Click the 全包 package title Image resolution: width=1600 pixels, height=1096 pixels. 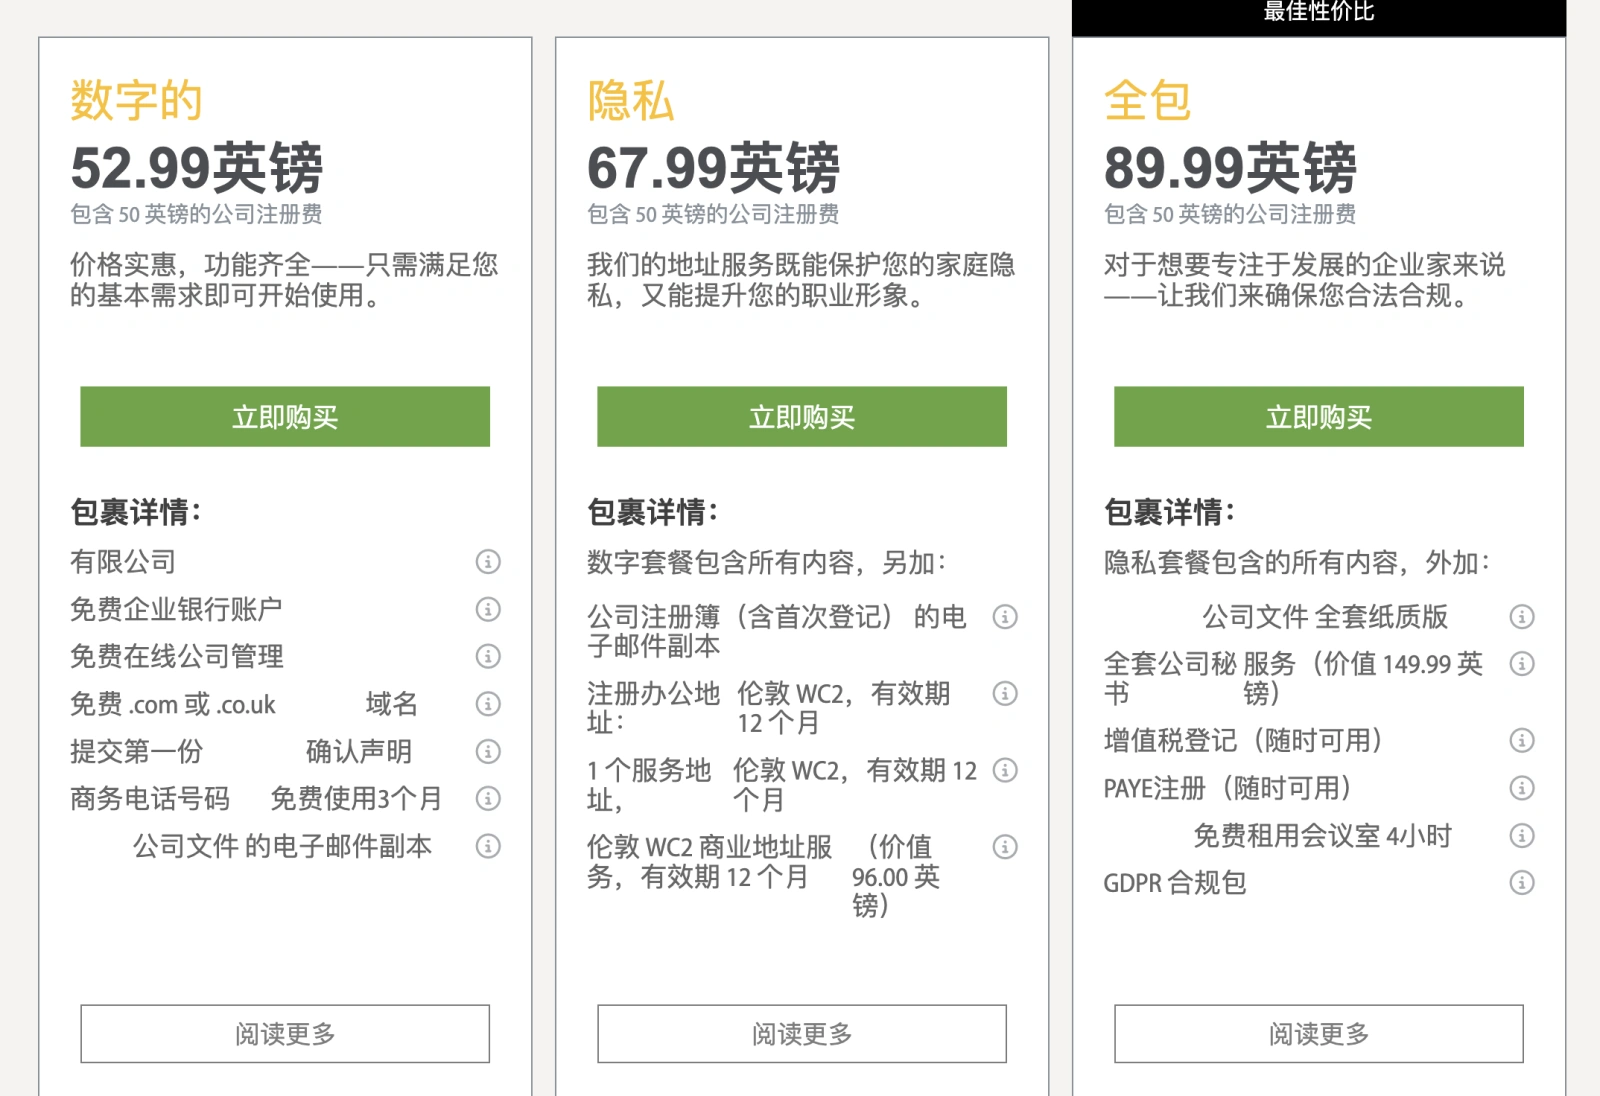(x=1147, y=101)
